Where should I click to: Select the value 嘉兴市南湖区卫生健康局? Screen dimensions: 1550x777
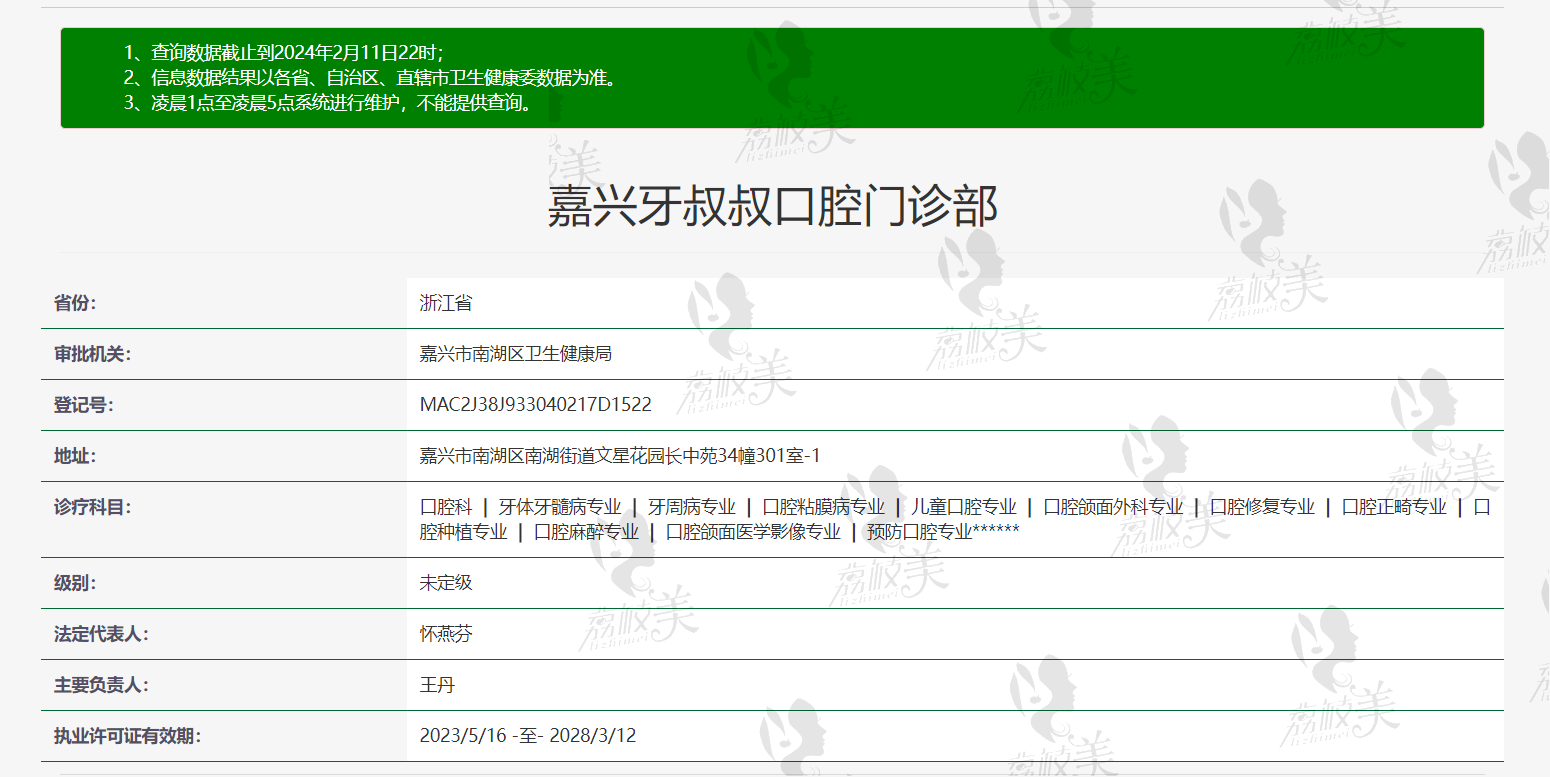(516, 354)
